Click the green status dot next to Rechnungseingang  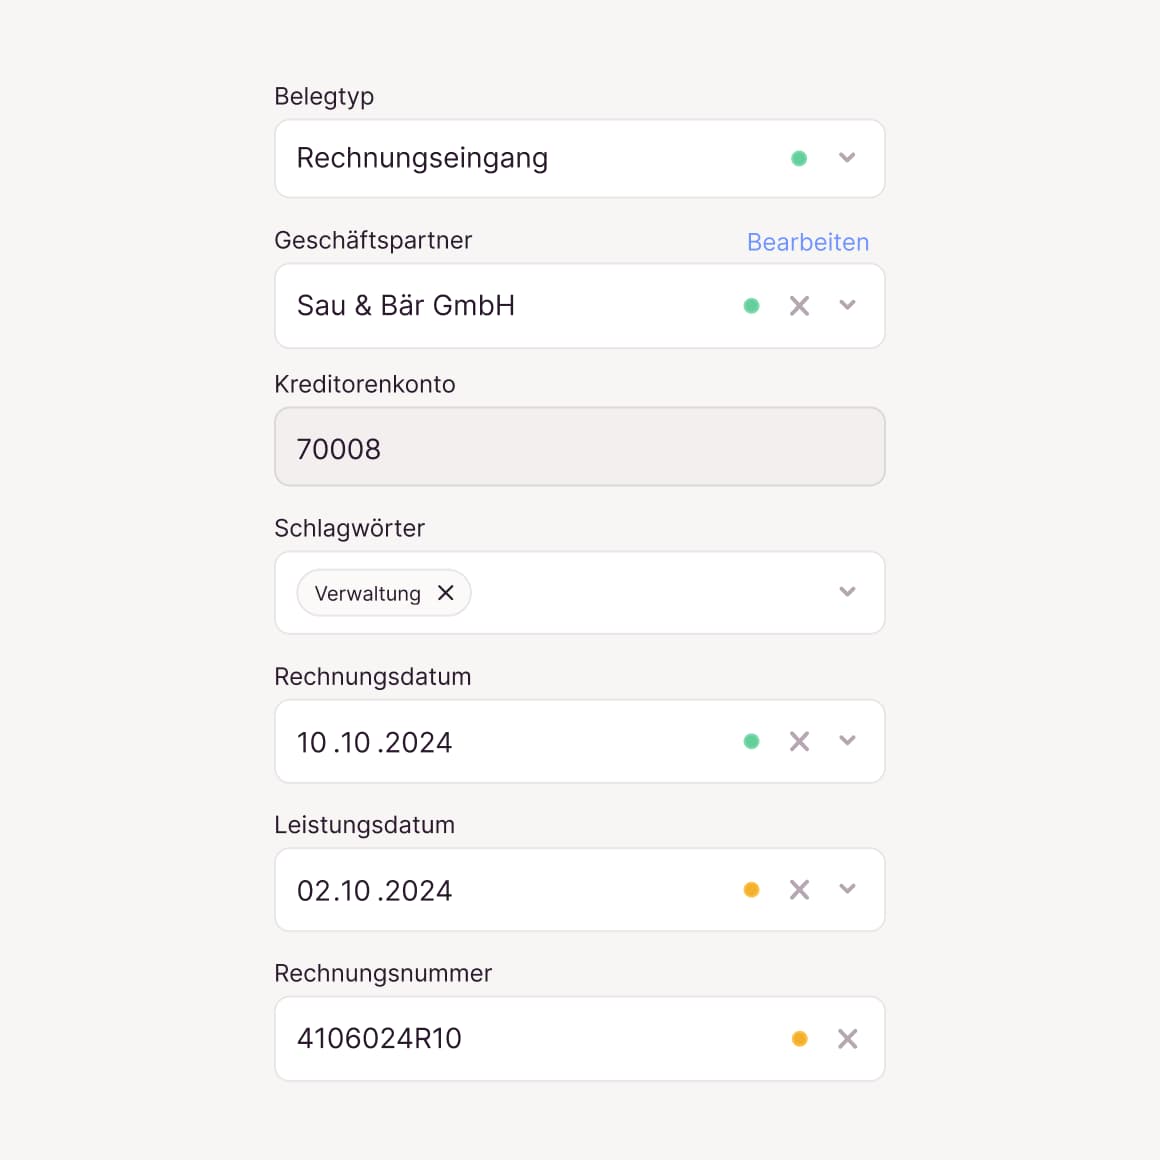click(799, 158)
